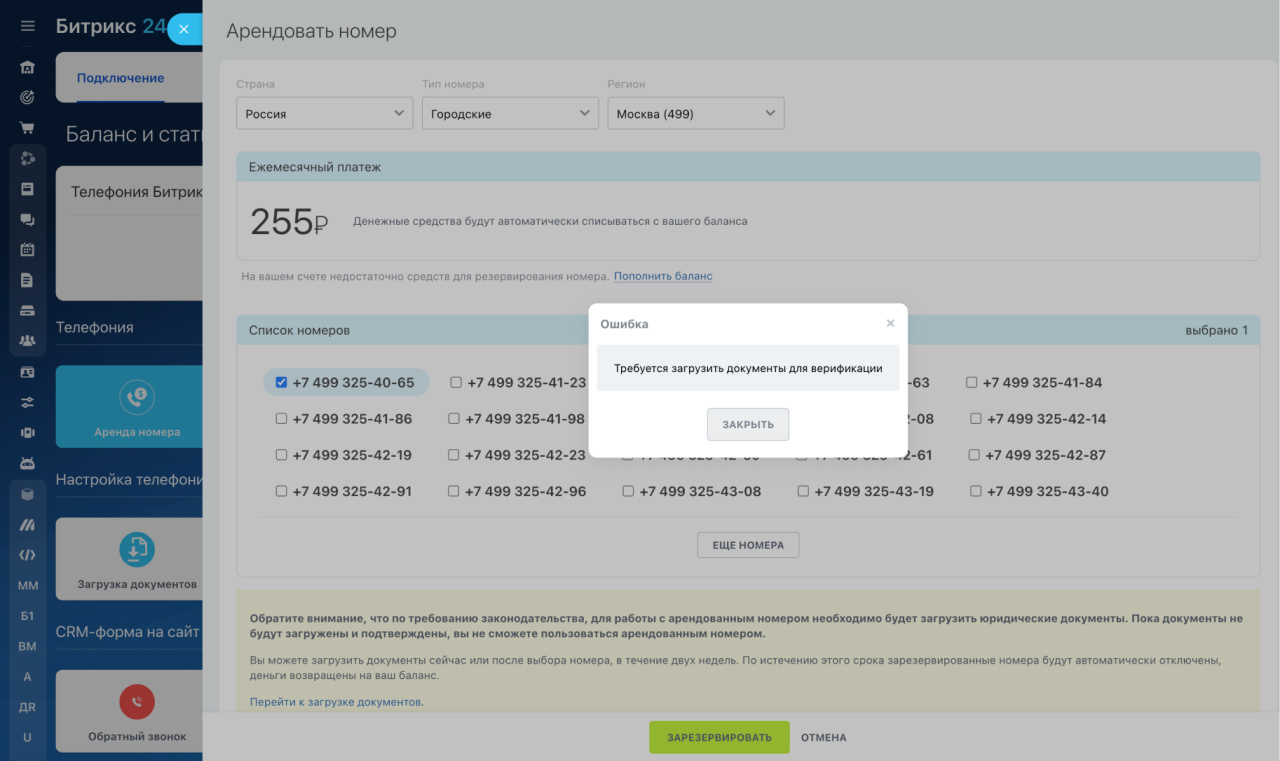Open the Страна dropdown showing Россия

(x=325, y=113)
